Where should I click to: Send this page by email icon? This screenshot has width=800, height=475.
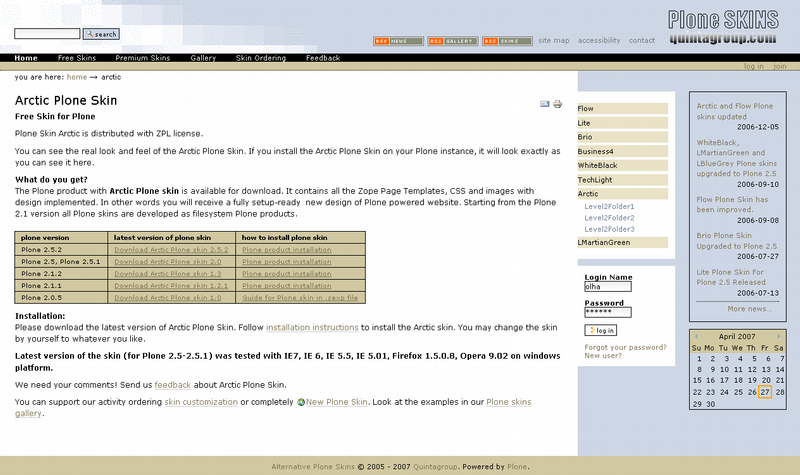(x=545, y=104)
